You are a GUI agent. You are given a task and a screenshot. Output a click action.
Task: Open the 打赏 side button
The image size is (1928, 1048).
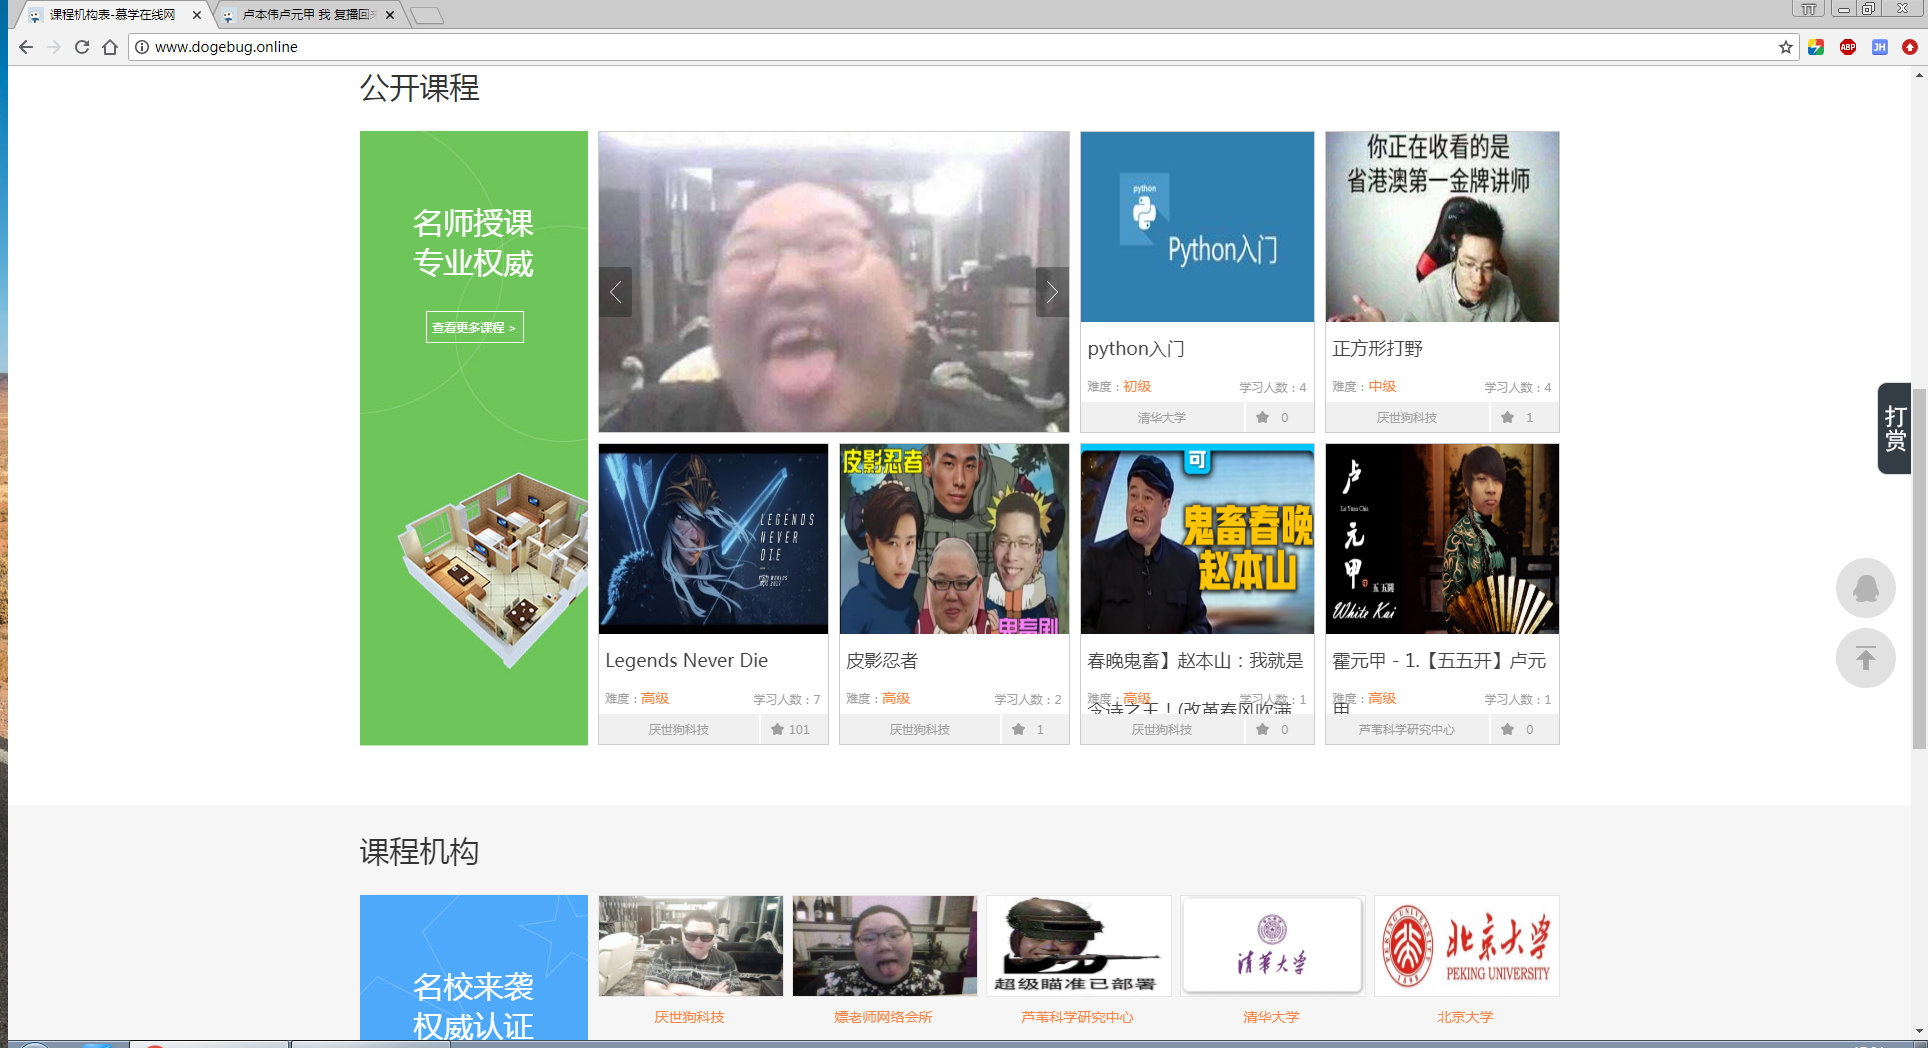click(1895, 428)
